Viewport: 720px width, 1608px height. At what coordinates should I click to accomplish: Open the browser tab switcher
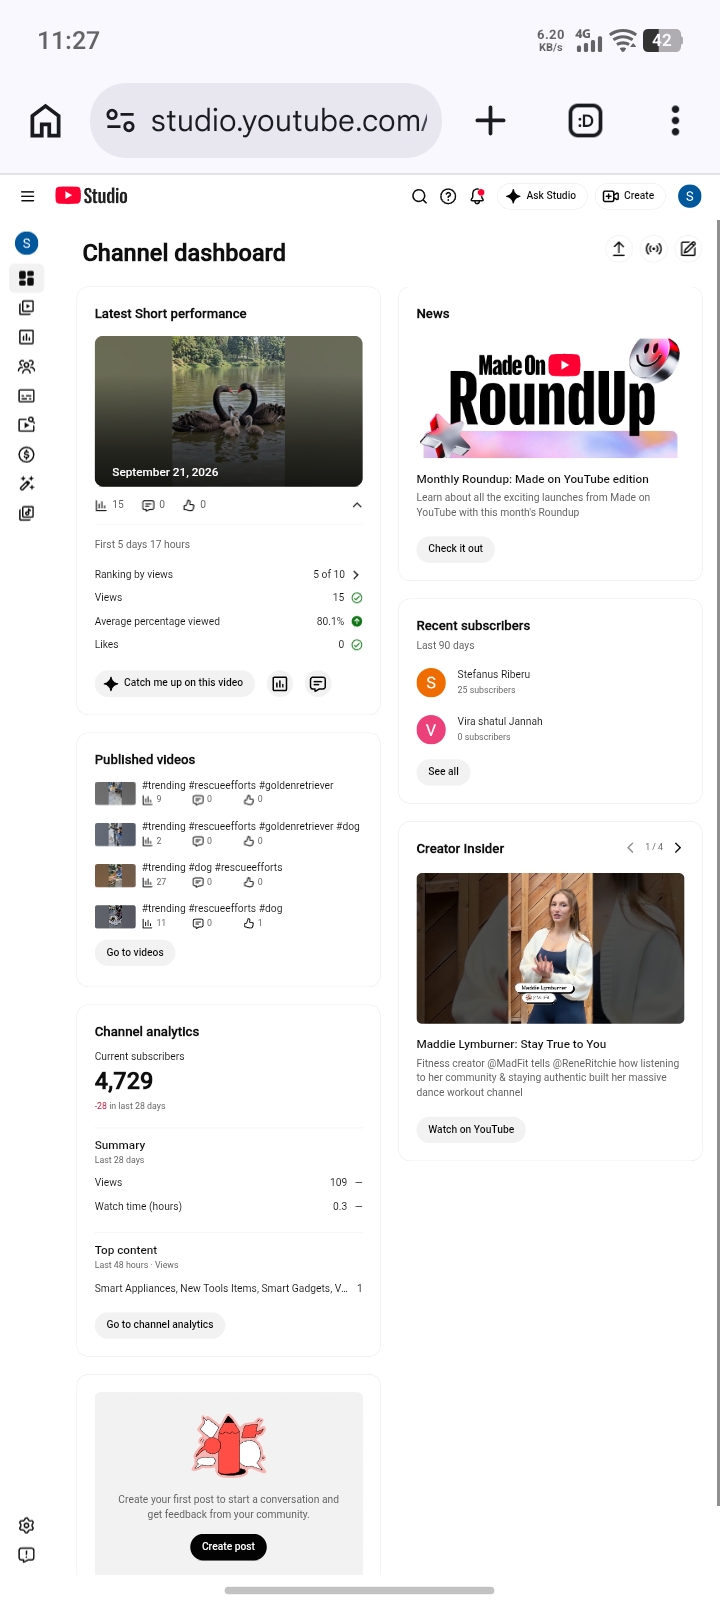coord(585,121)
